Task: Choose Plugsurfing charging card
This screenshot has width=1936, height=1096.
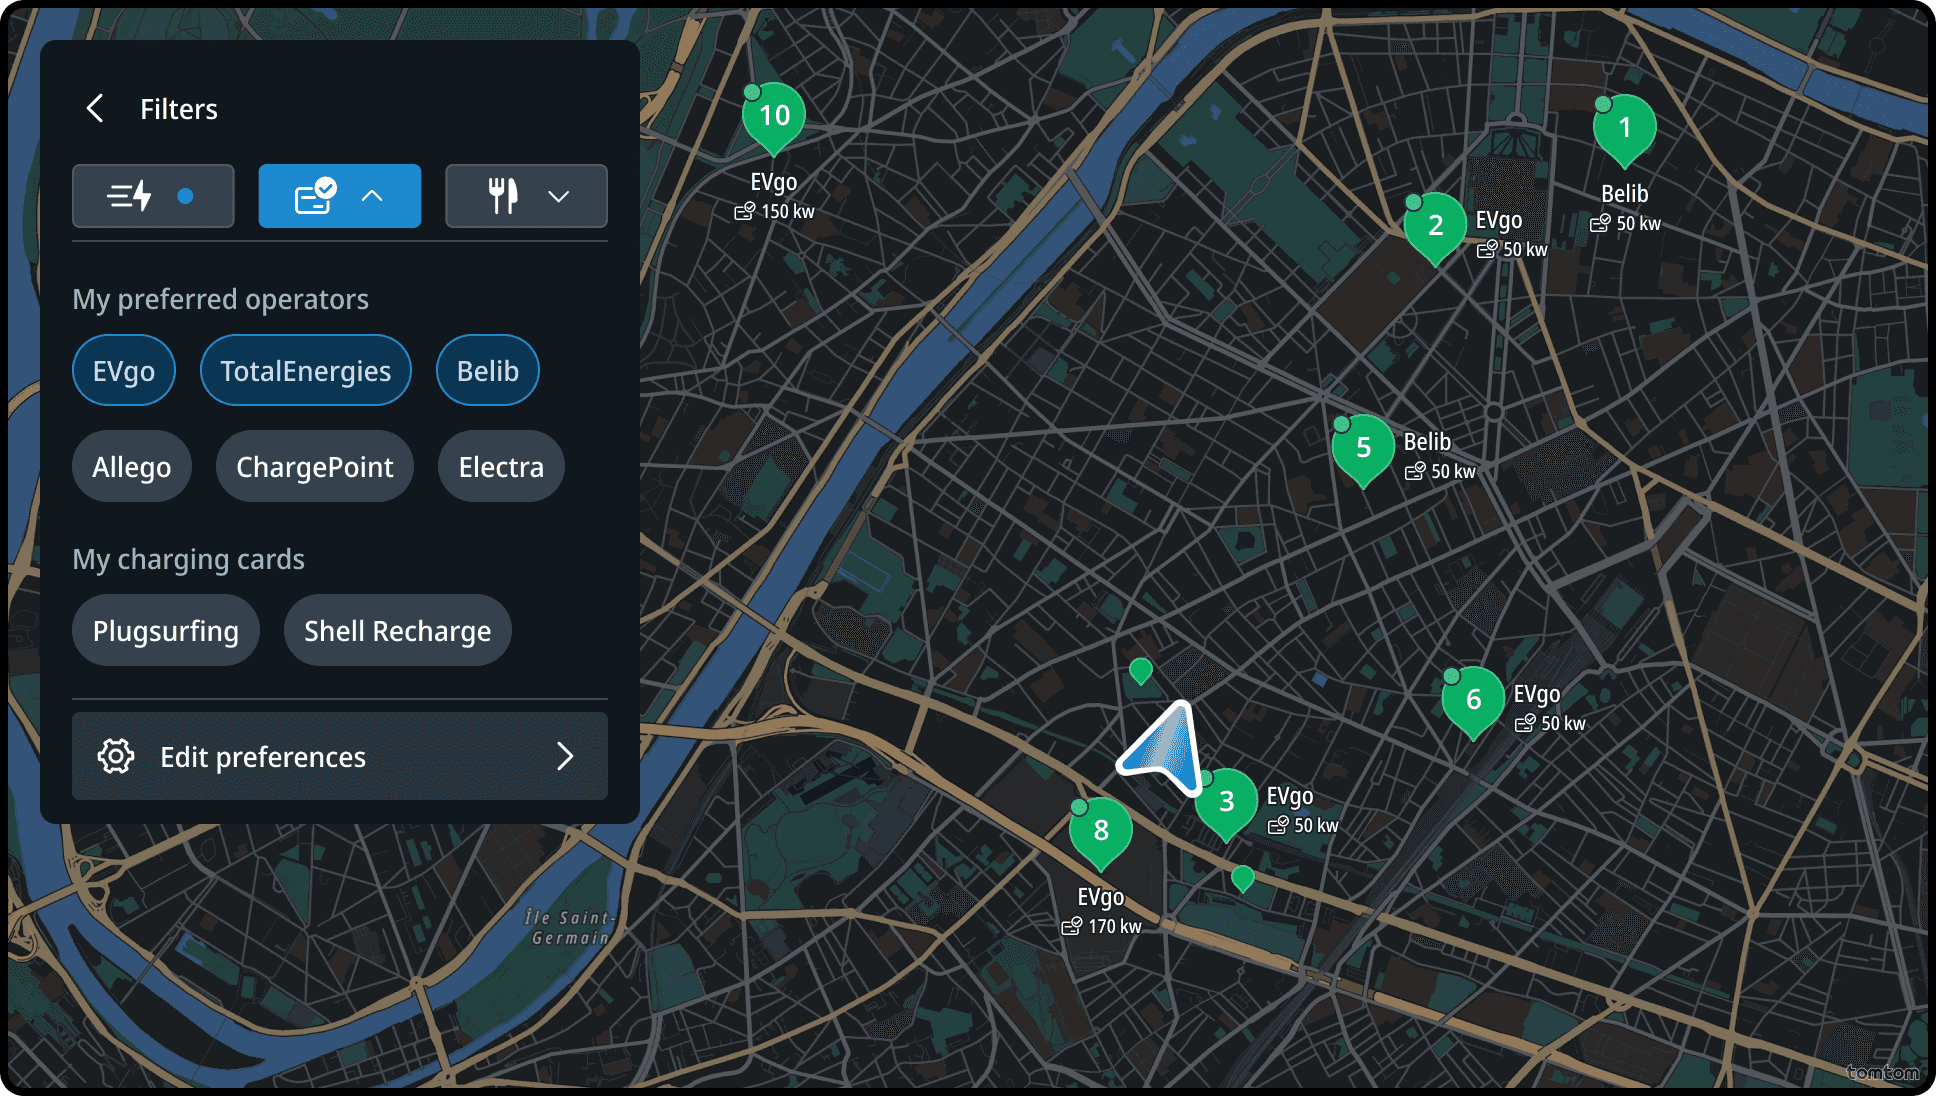Action: (166, 631)
